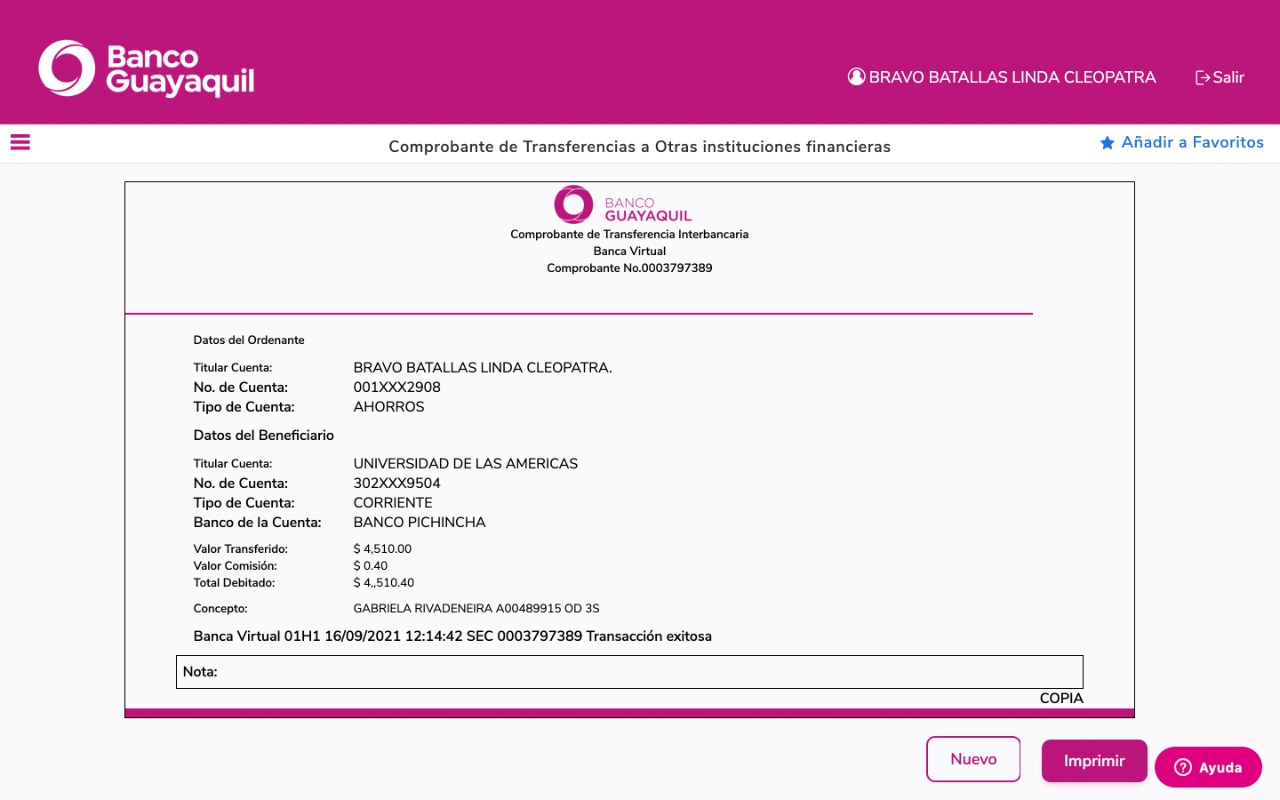1280x800 pixels.
Task: Click the Comprobante No.0003797389 text
Action: (629, 268)
